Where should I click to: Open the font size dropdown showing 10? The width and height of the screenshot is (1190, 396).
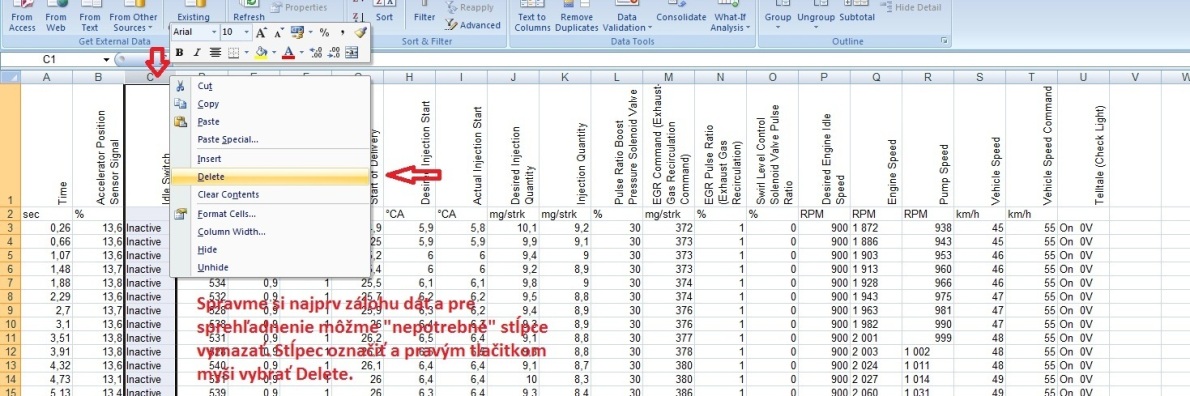point(246,32)
